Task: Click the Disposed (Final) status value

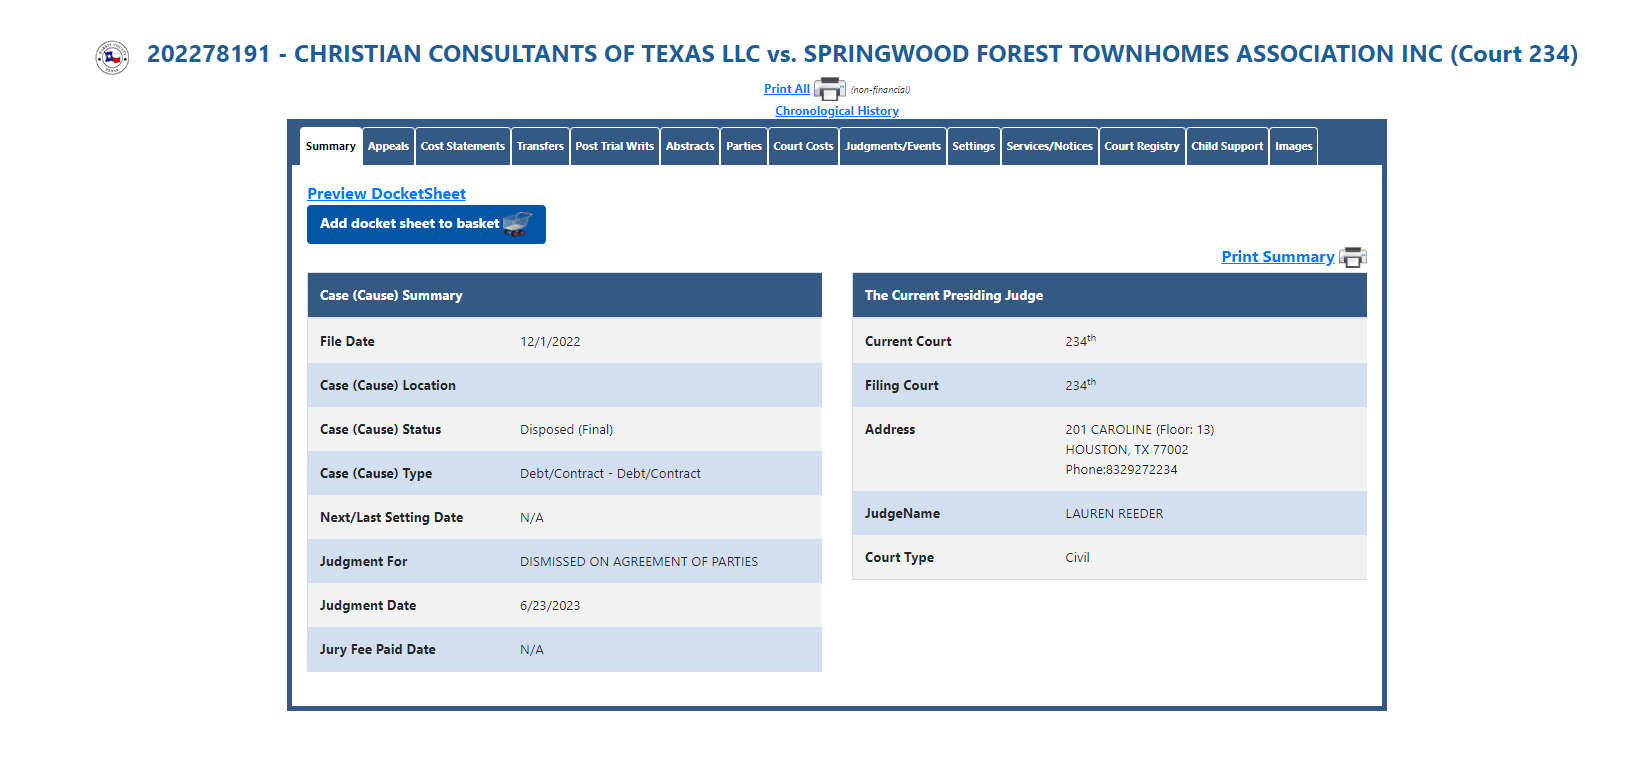Action: (566, 430)
